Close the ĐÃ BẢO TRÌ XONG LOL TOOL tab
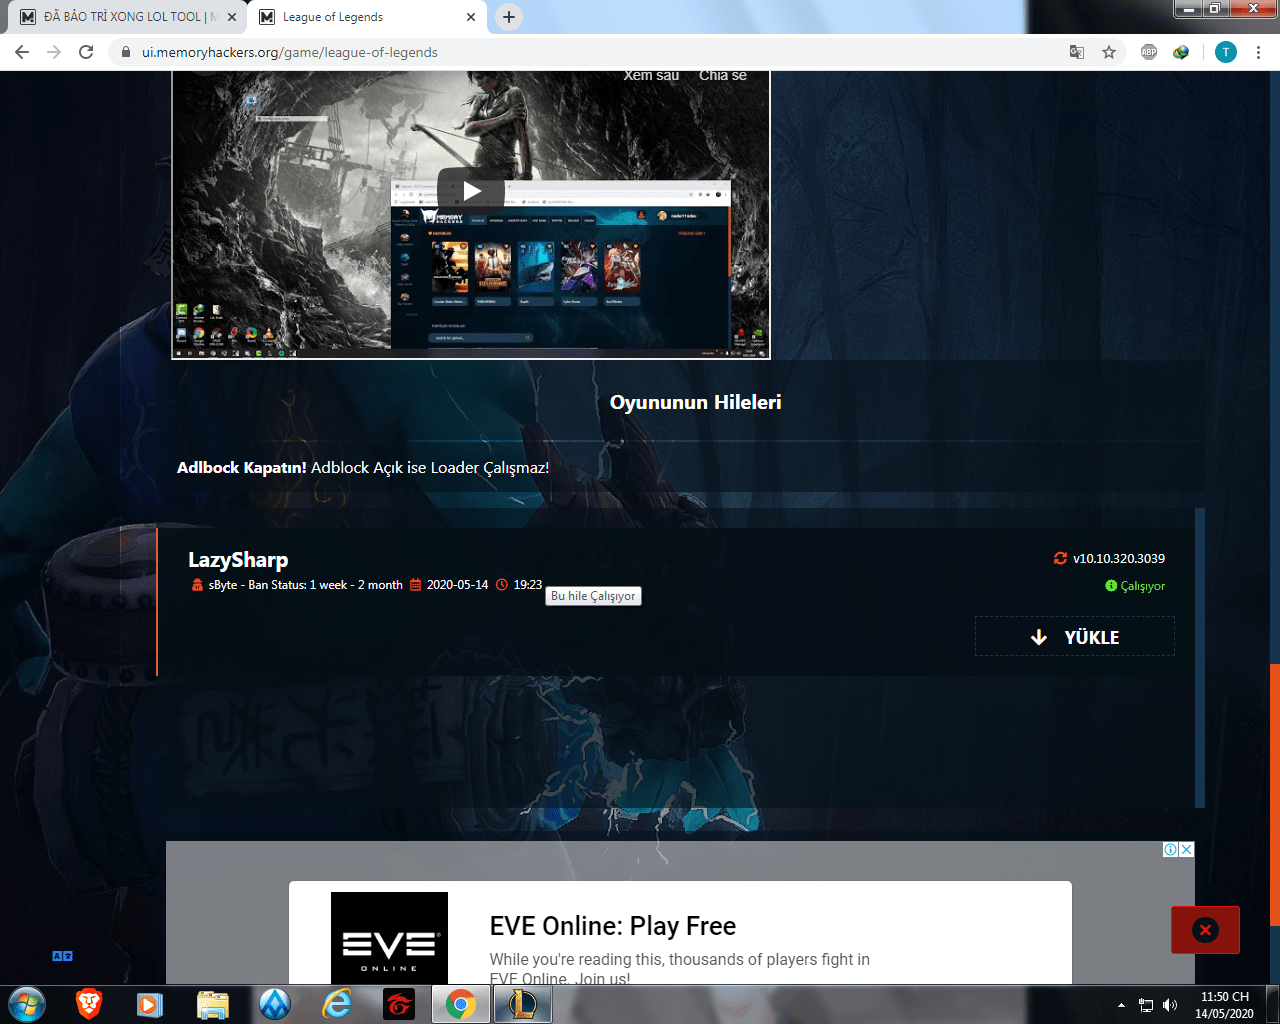This screenshot has height=1024, width=1280. [x=232, y=17]
